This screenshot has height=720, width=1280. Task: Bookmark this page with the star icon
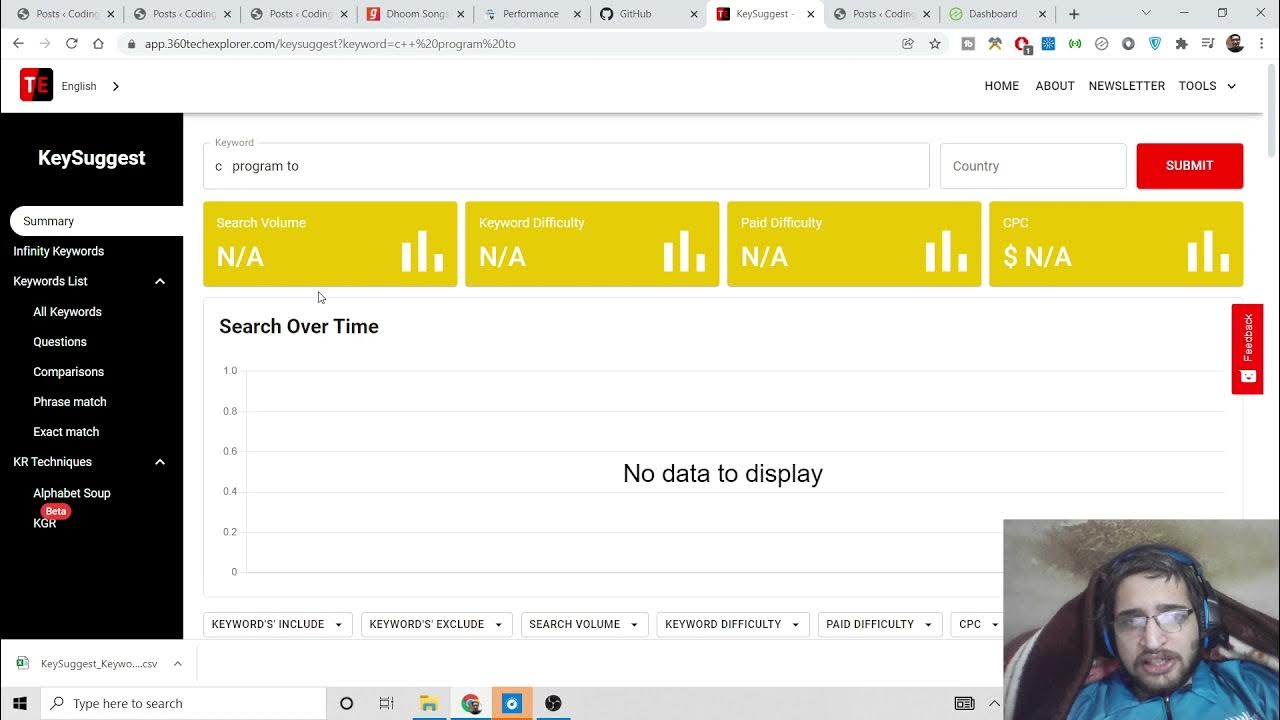point(935,44)
